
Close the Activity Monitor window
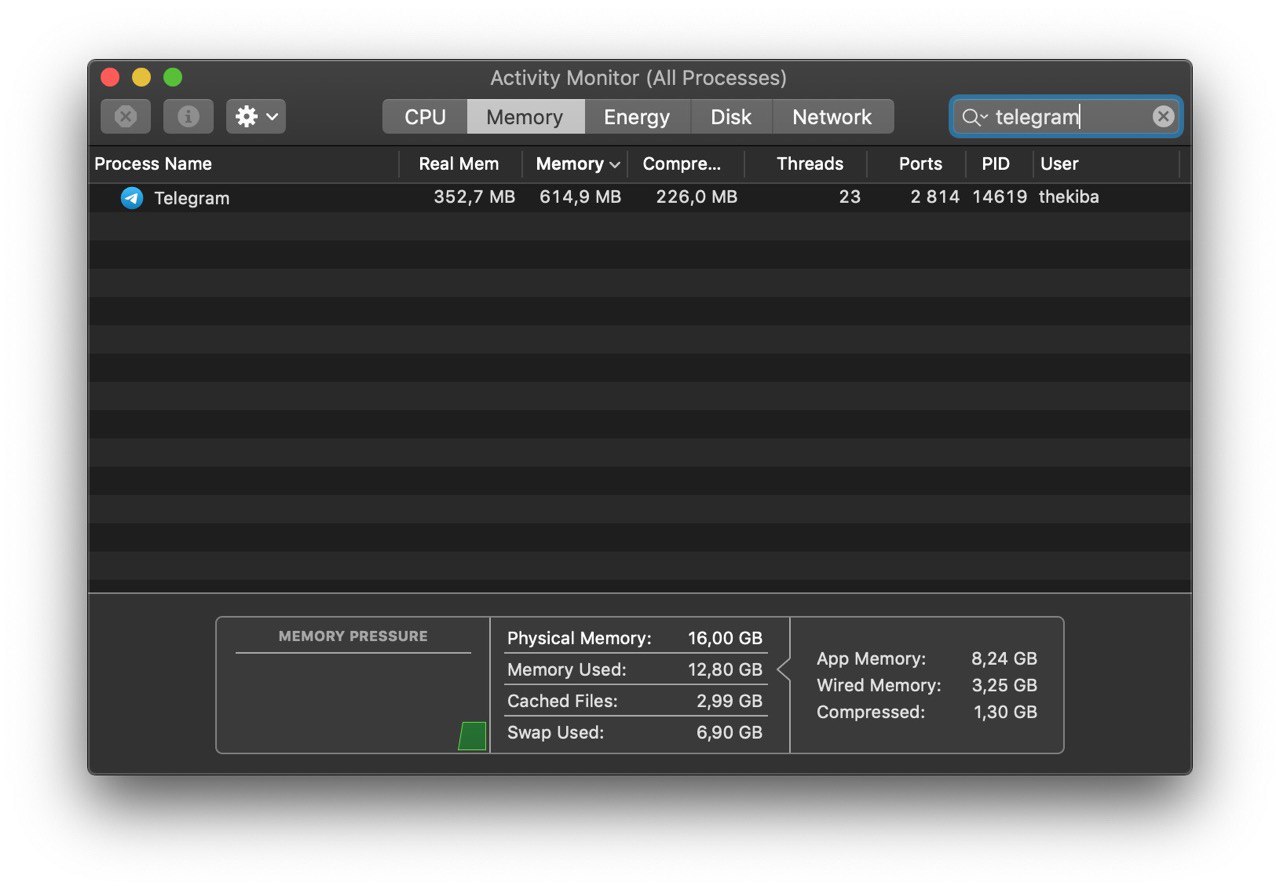[x=110, y=77]
